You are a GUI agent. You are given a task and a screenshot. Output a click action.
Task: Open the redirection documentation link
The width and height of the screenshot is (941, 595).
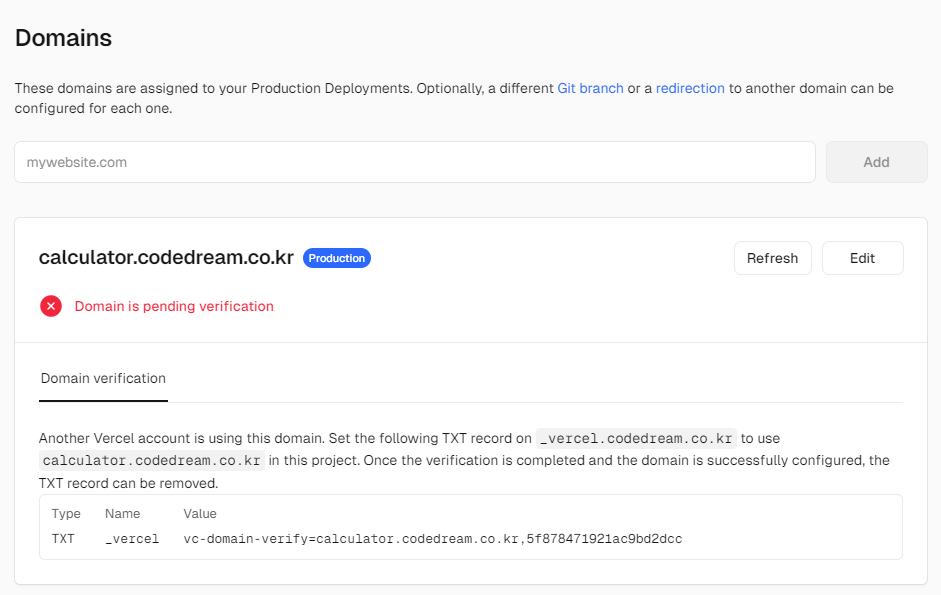pos(690,88)
